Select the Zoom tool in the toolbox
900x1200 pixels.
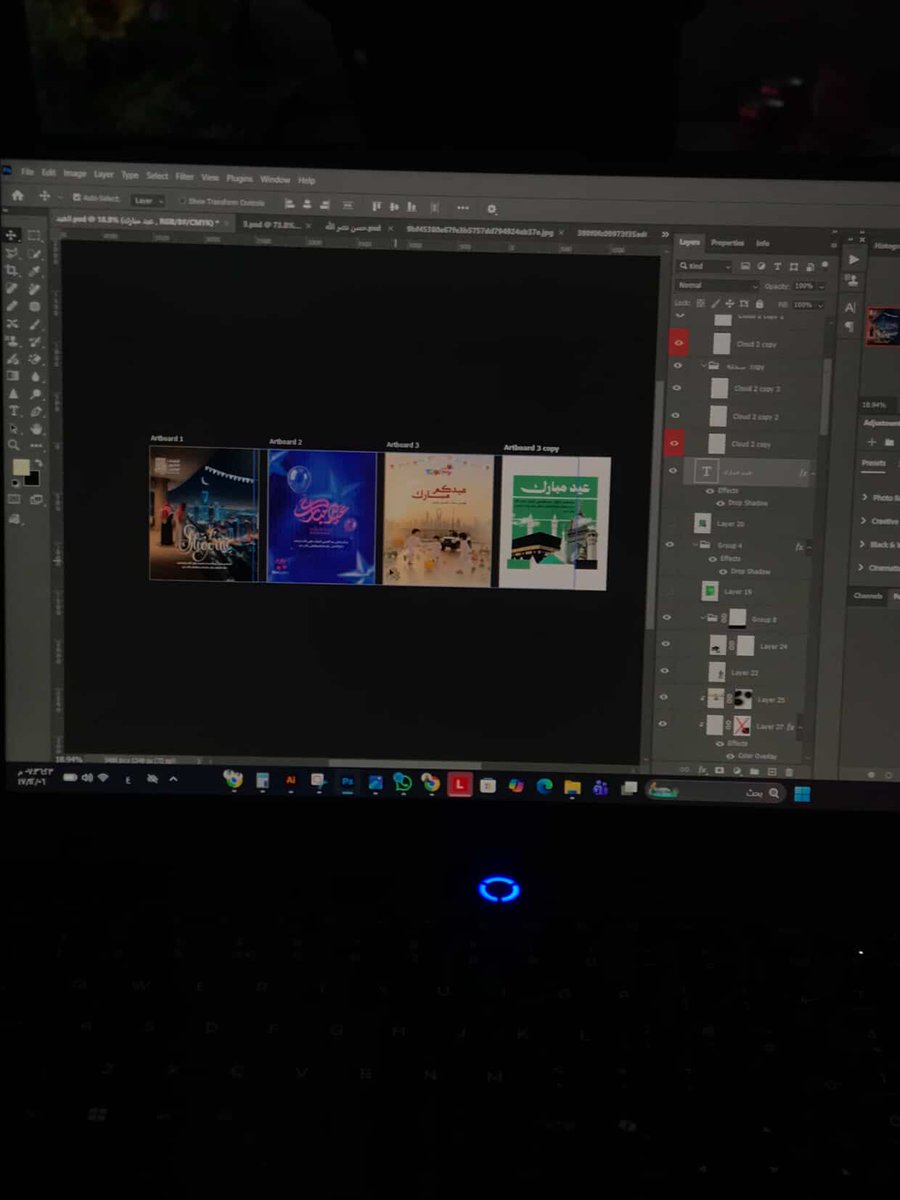[13, 445]
